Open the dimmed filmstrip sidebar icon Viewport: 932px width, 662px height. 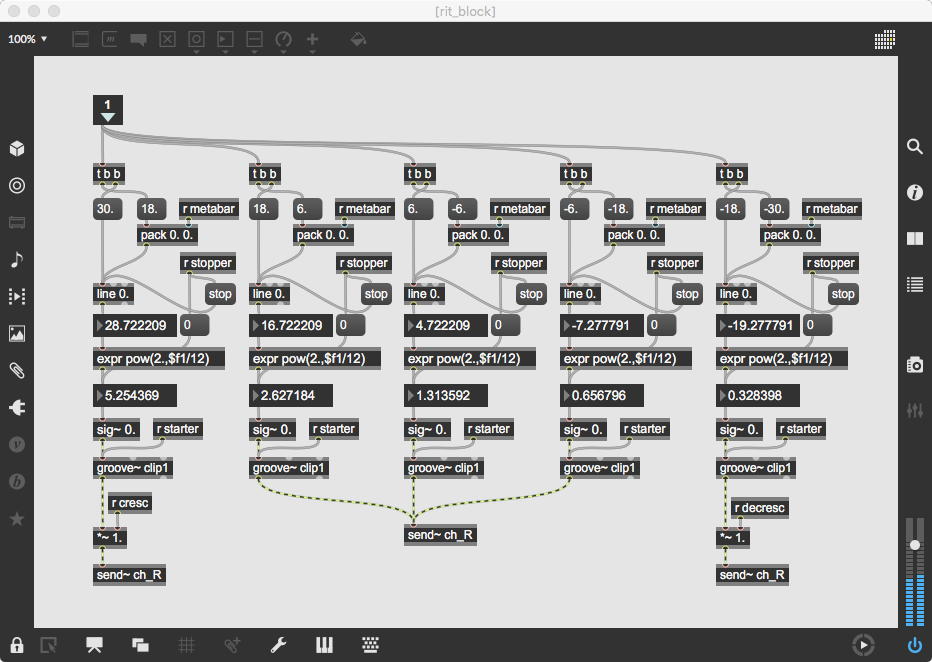(17, 223)
